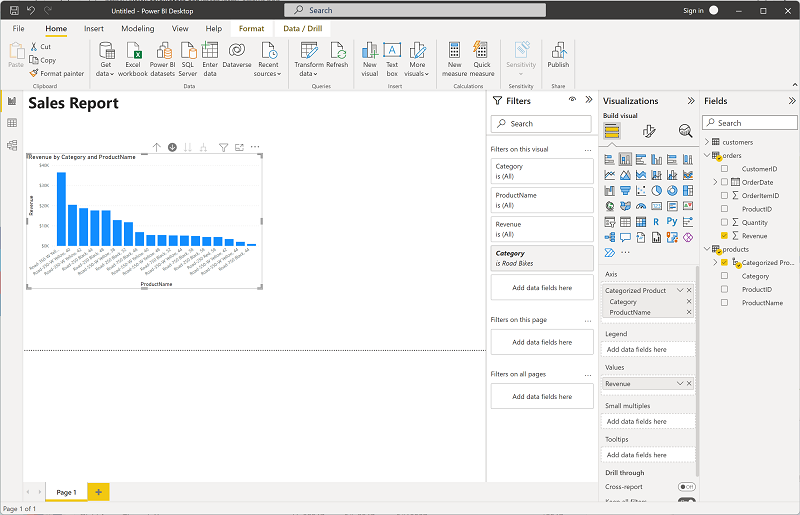
Task: Select the map globe visual
Action: (x=609, y=206)
